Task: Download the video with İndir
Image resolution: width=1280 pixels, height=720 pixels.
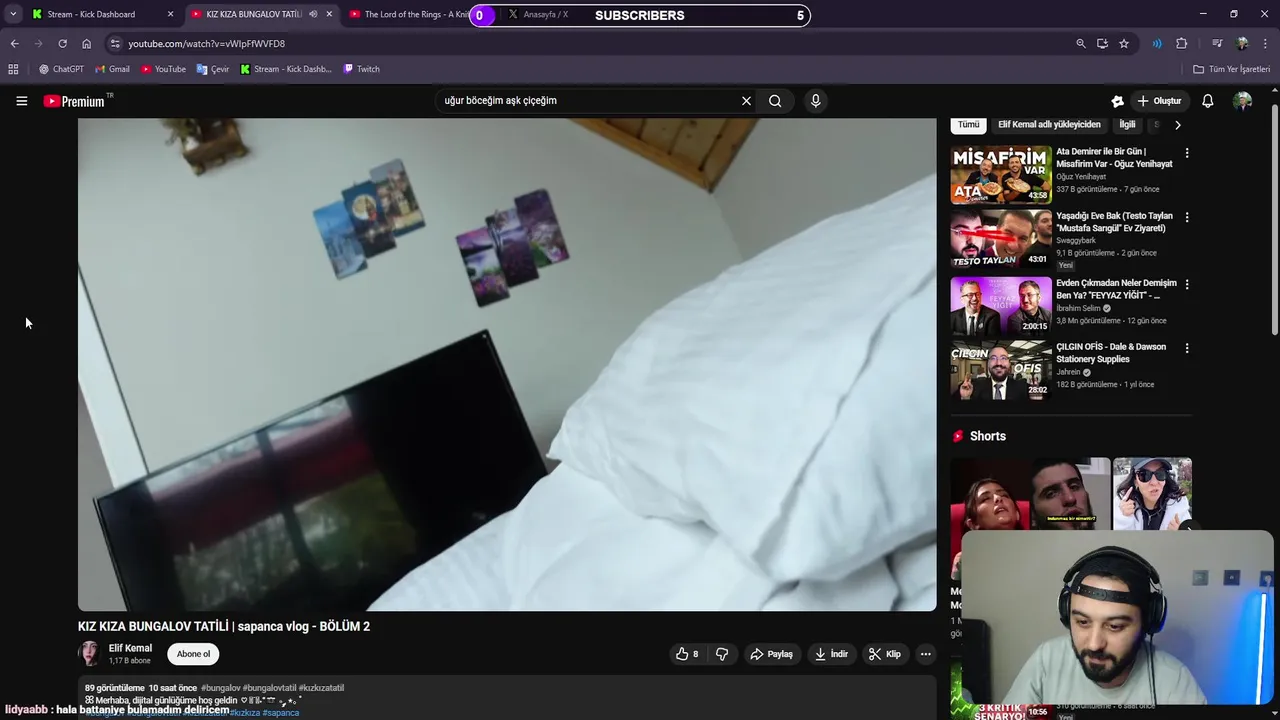Action: click(x=831, y=654)
